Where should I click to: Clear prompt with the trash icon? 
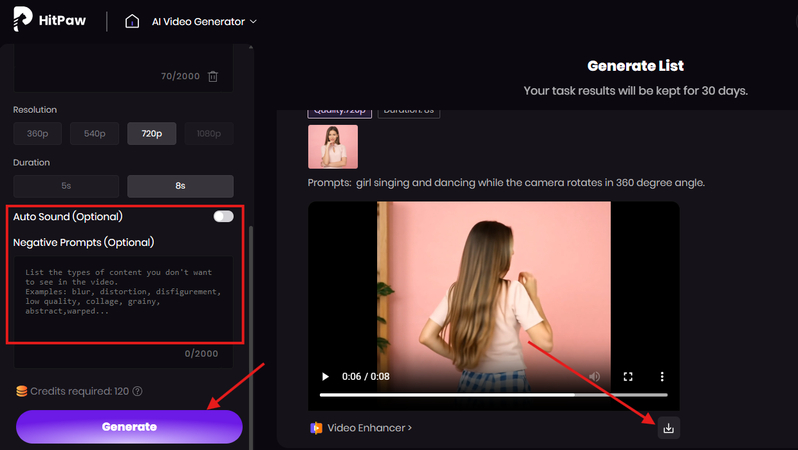point(213,76)
